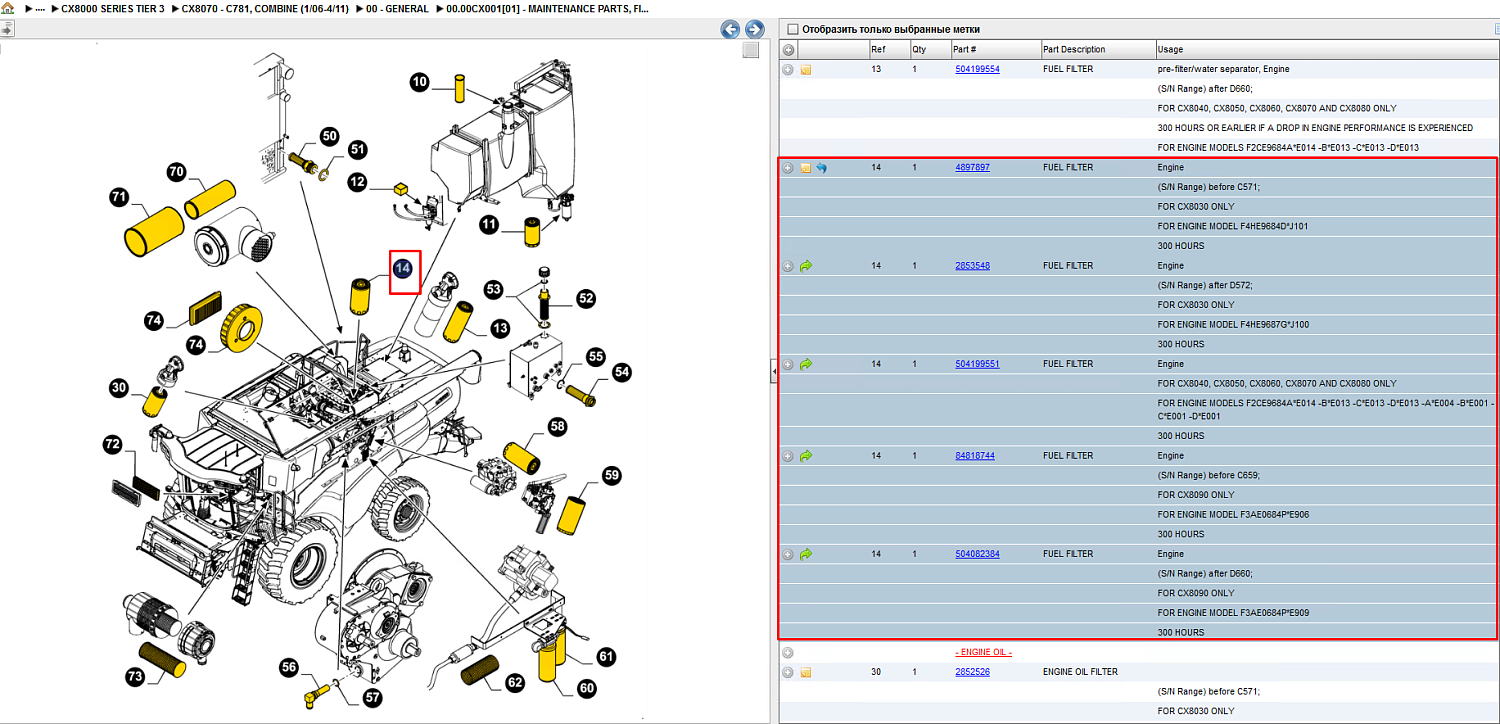Open the 00.00CX001[01] MAINTENANCE PARTS breadcrumb
This screenshot has width=1500, height=724.
tap(548, 9)
